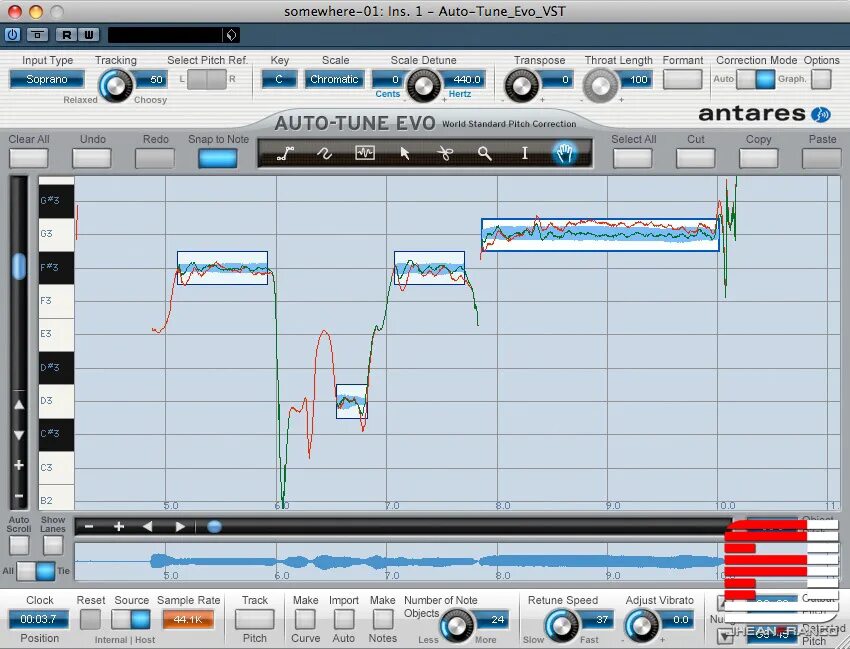Click the Options button

821,80
